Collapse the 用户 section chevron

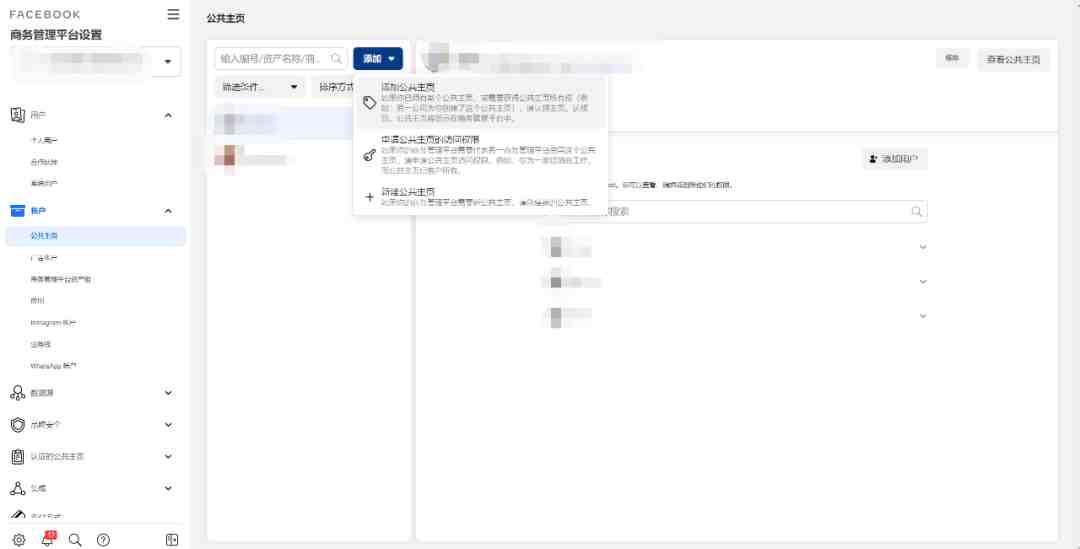(168, 116)
